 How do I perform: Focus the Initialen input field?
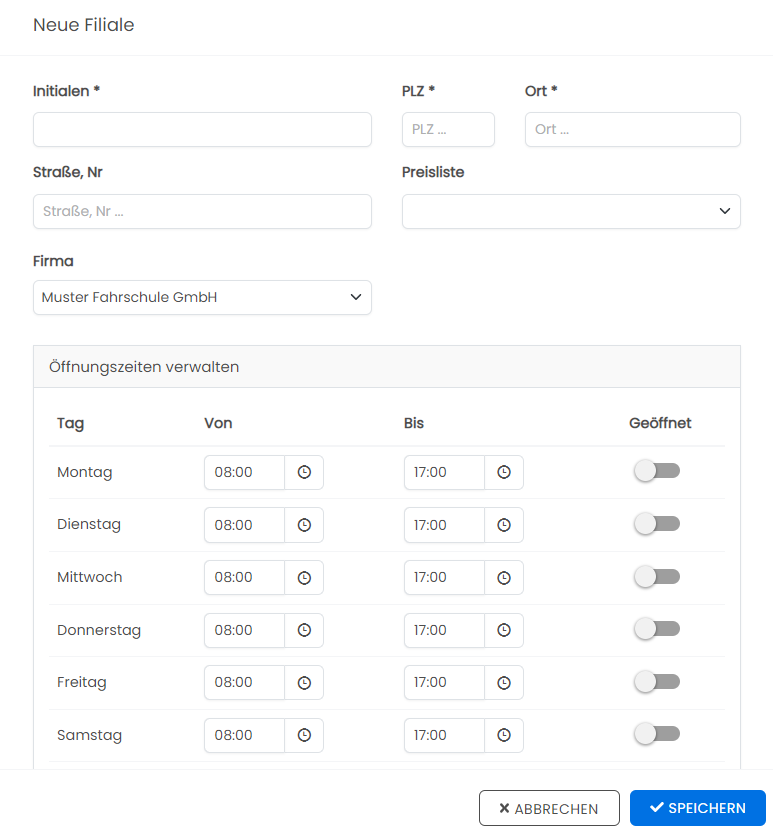click(x=202, y=129)
